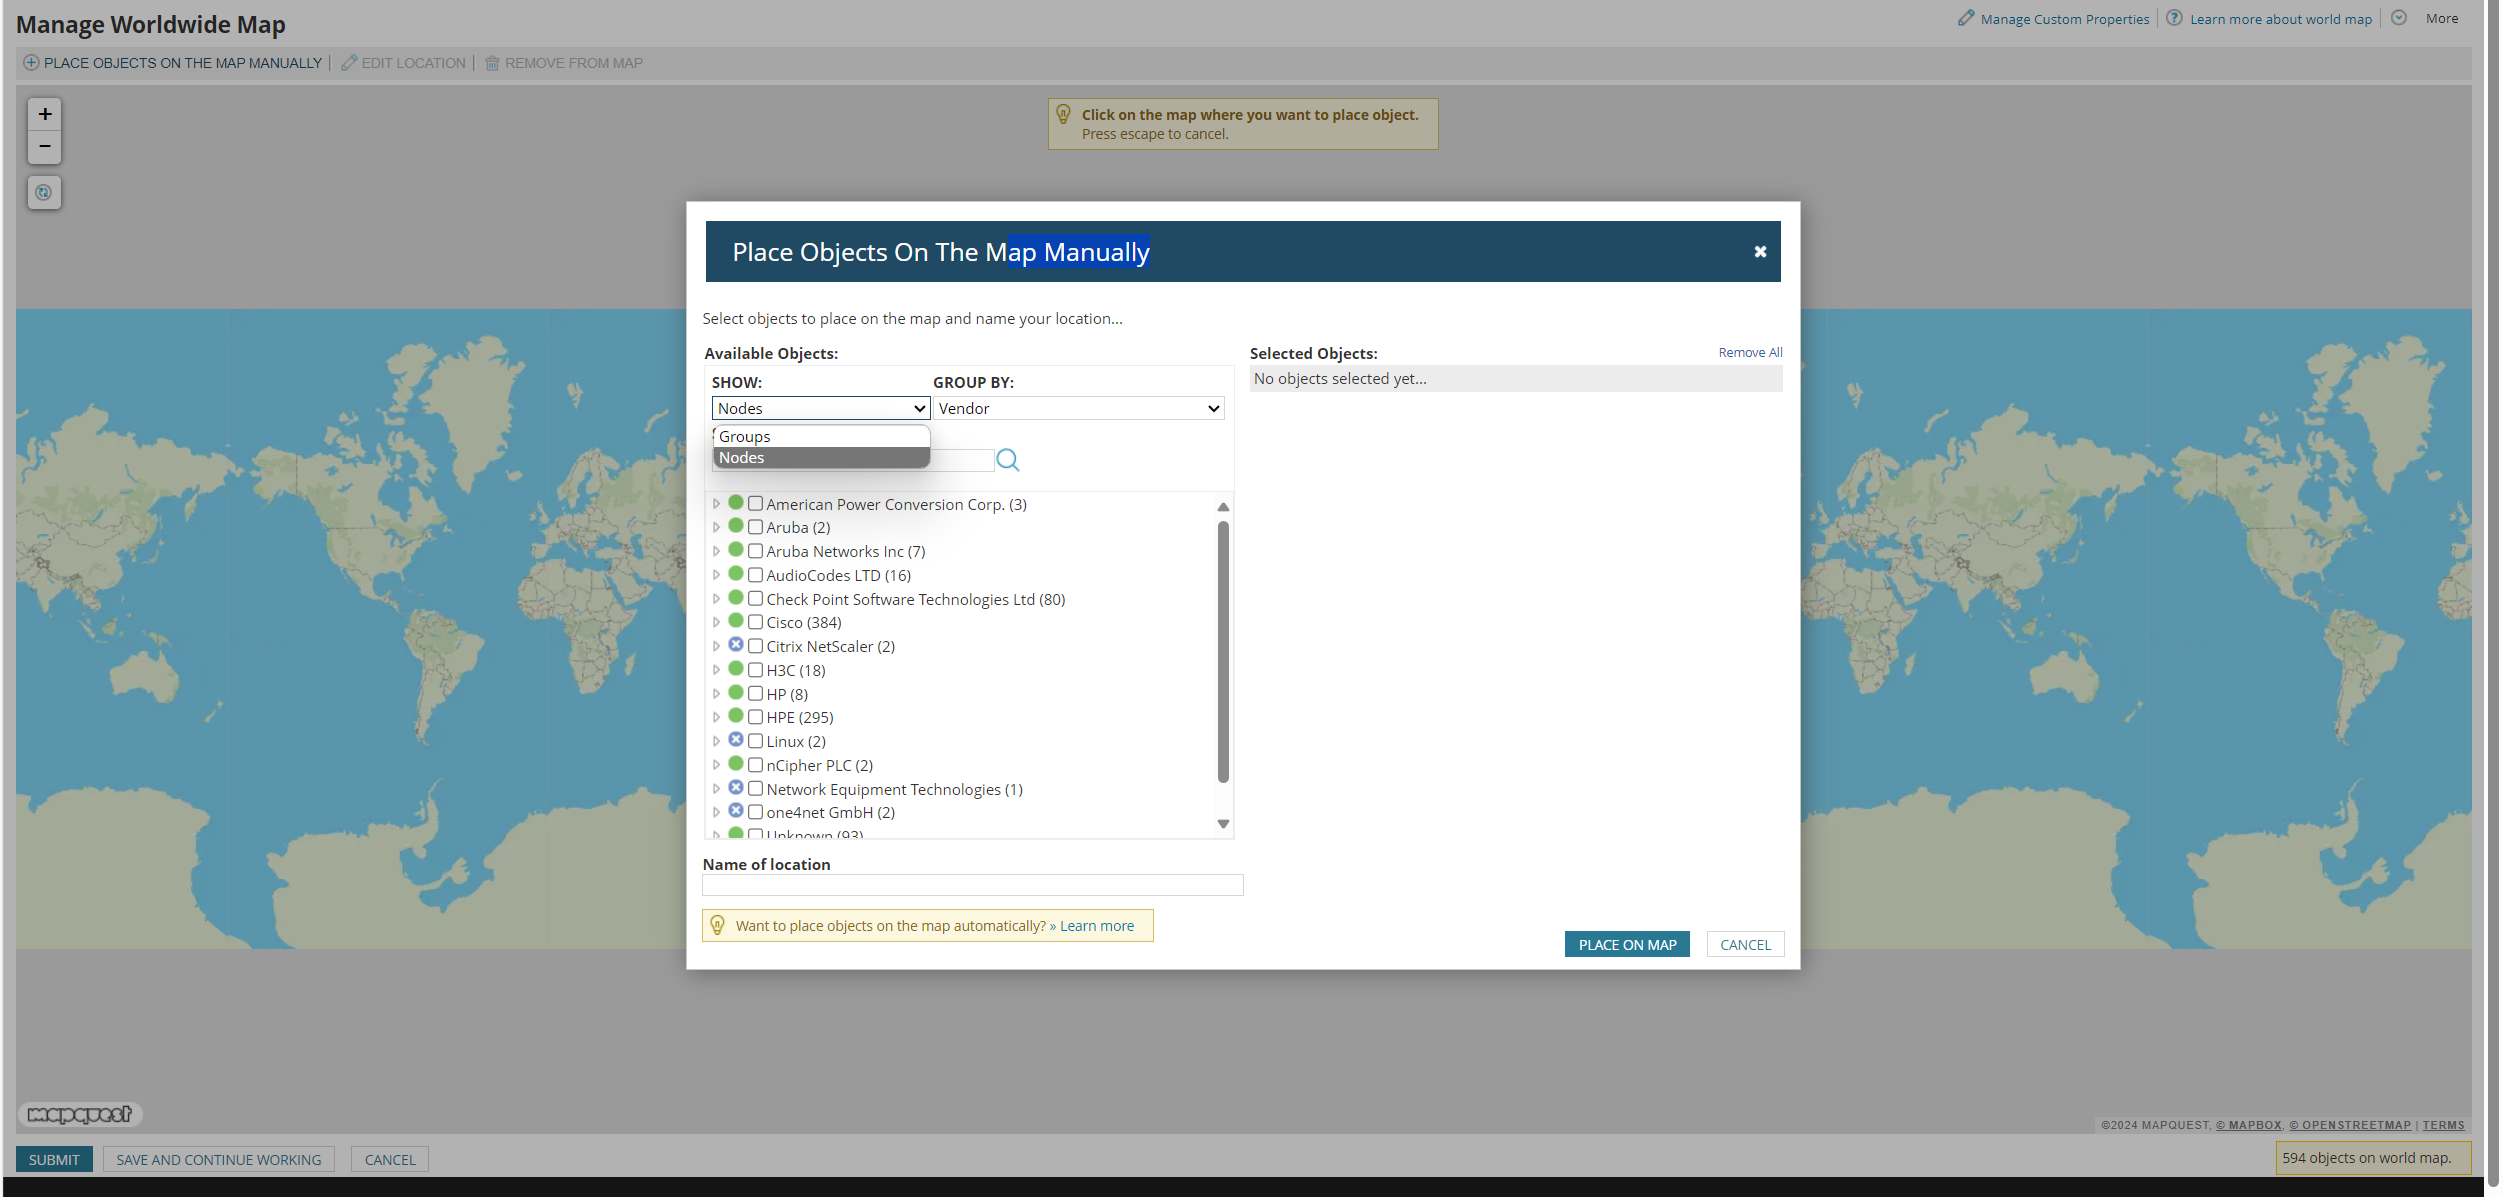2503x1197 pixels.
Task: Expand the HPE (295) tree node
Action: tap(716, 717)
